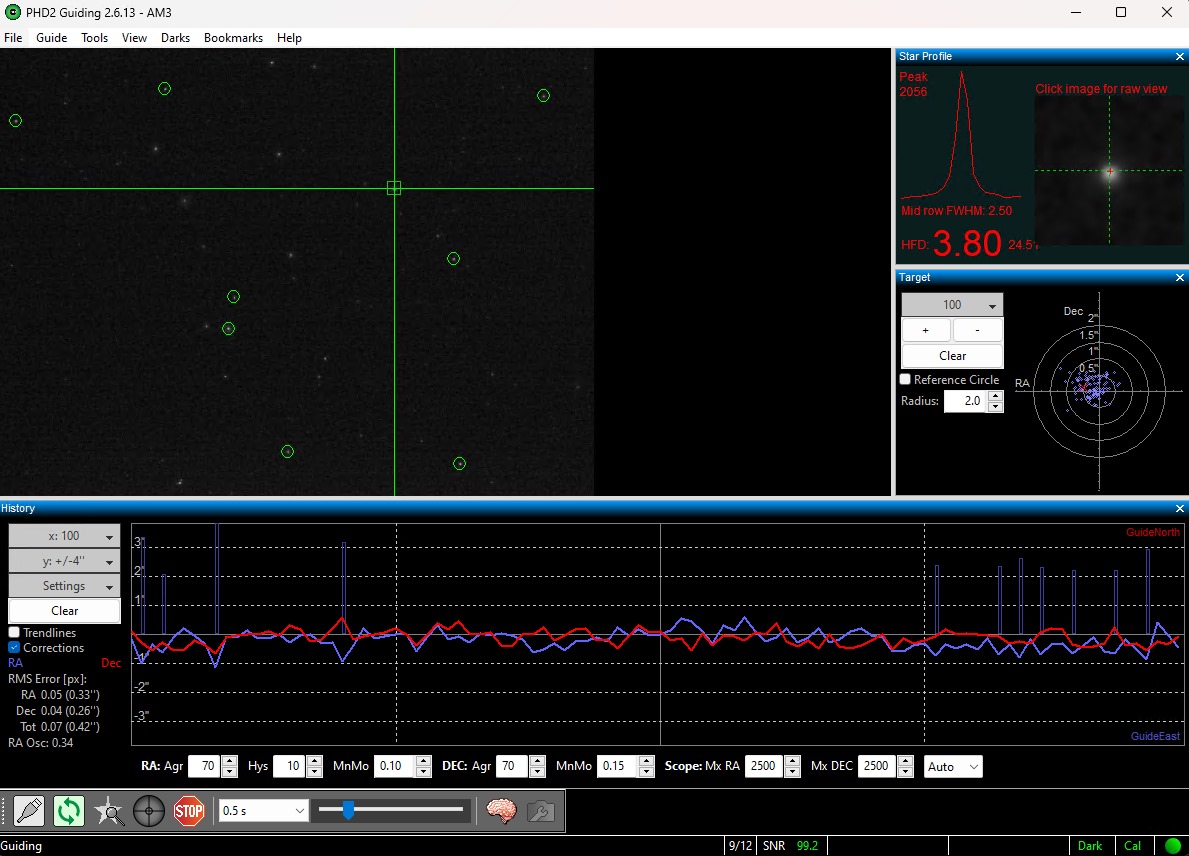
Task: Auto-select a guide star
Action: [x=109, y=811]
